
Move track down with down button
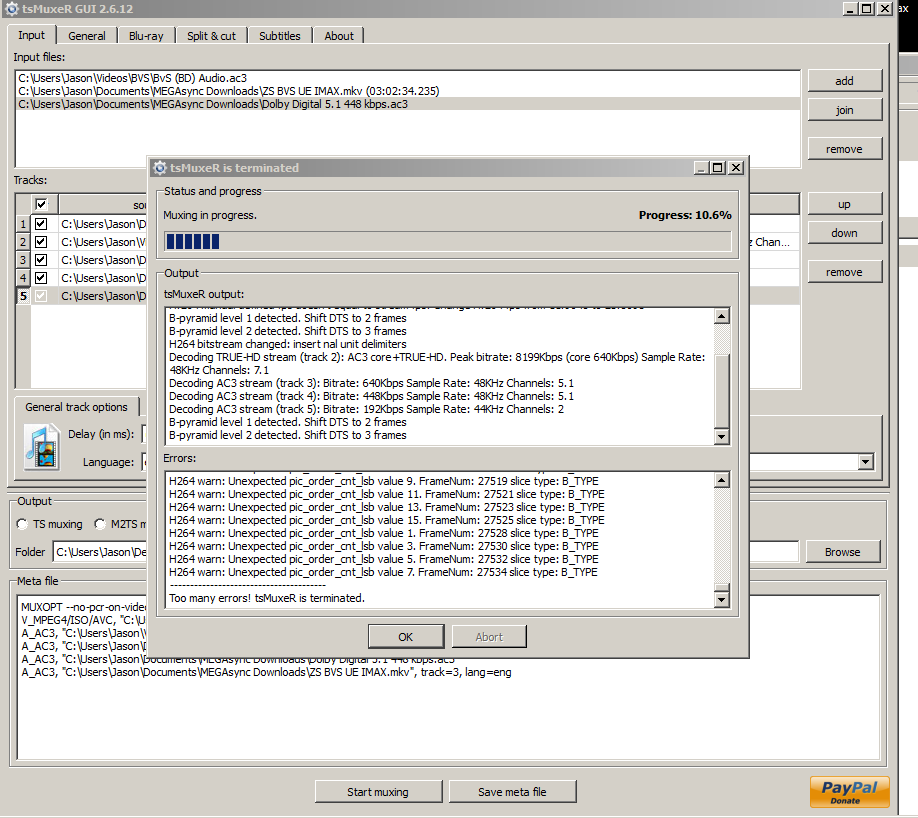(x=844, y=233)
